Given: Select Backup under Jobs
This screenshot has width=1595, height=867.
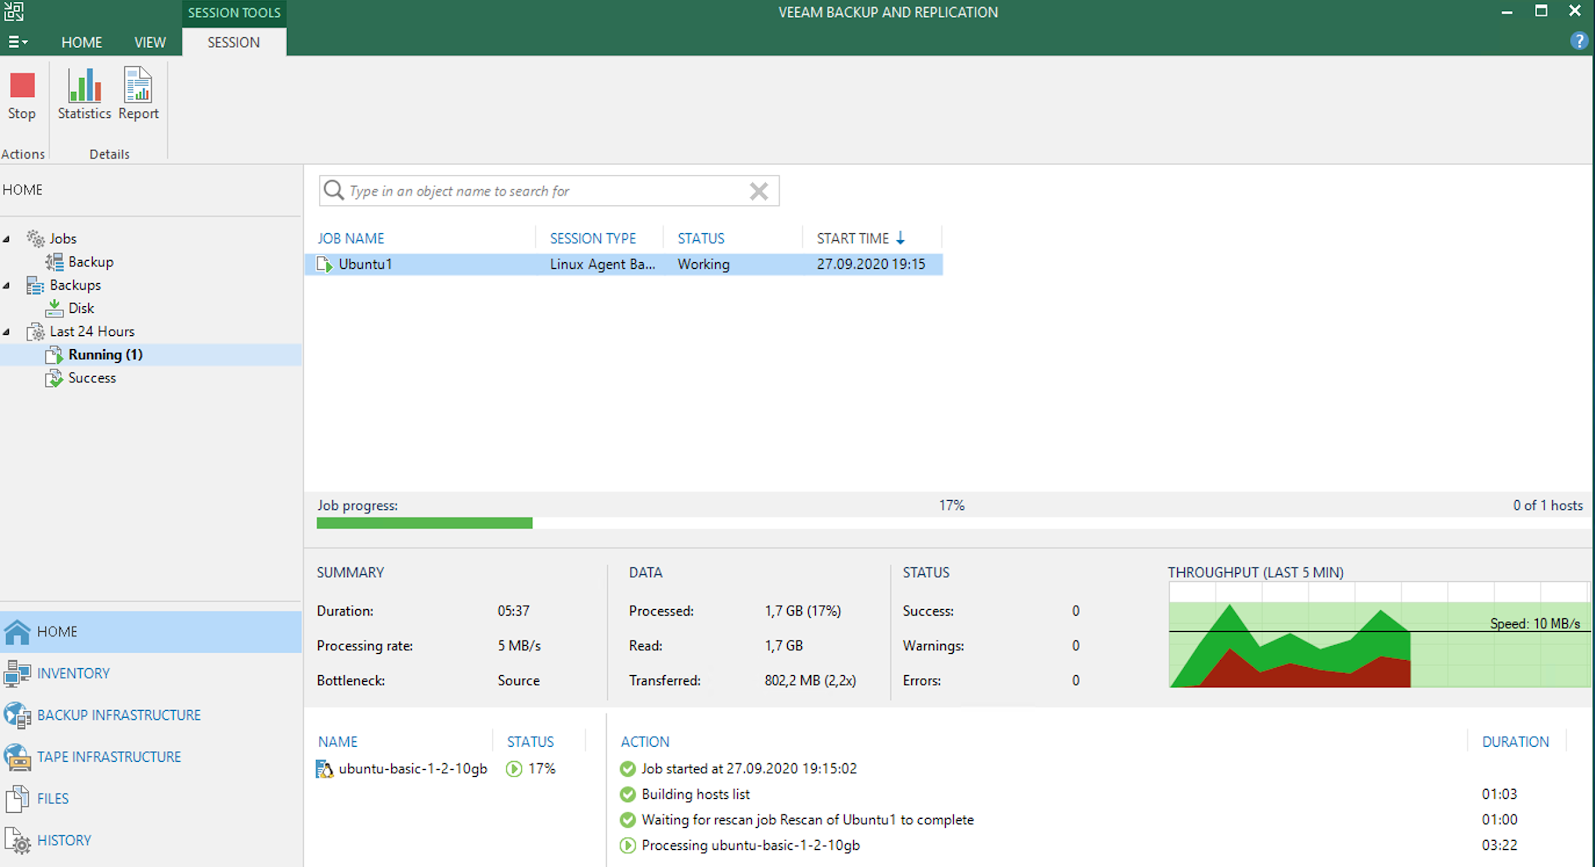Looking at the screenshot, I should click(x=91, y=262).
